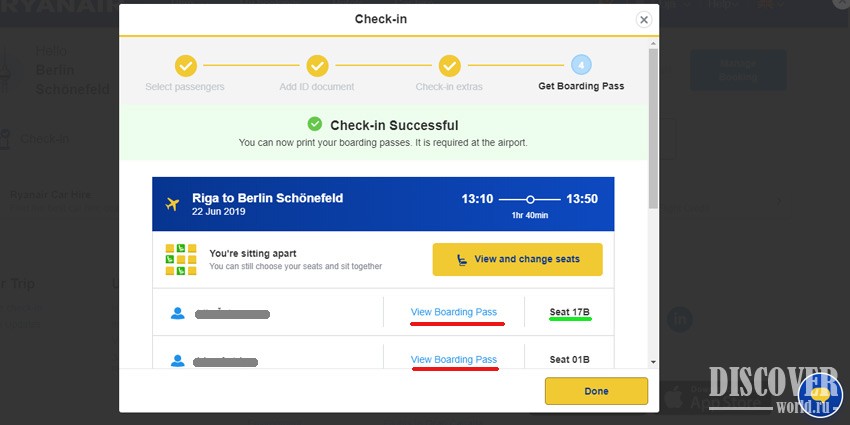Viewport: 850px width, 425px height.
Task: View Boarding Pass for Seat 17B passenger
Action: [x=454, y=312]
